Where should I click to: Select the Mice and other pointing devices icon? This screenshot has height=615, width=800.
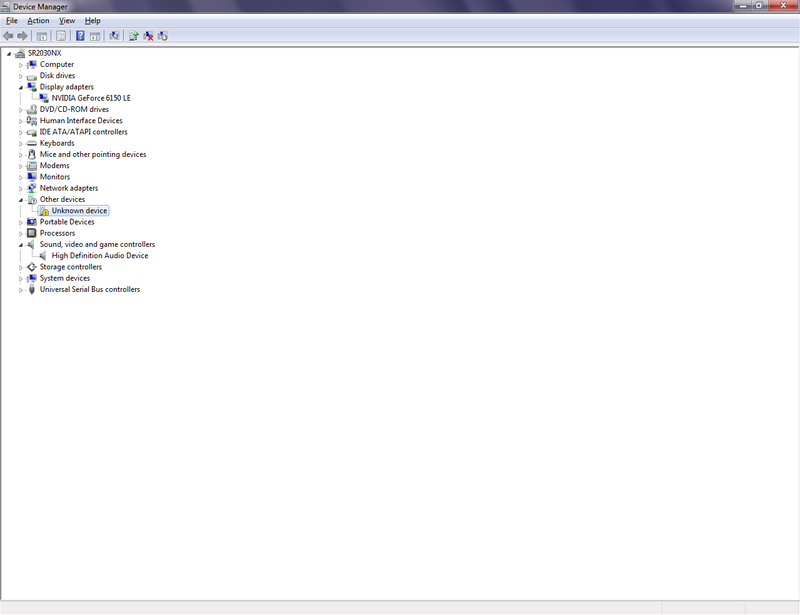(x=32, y=154)
